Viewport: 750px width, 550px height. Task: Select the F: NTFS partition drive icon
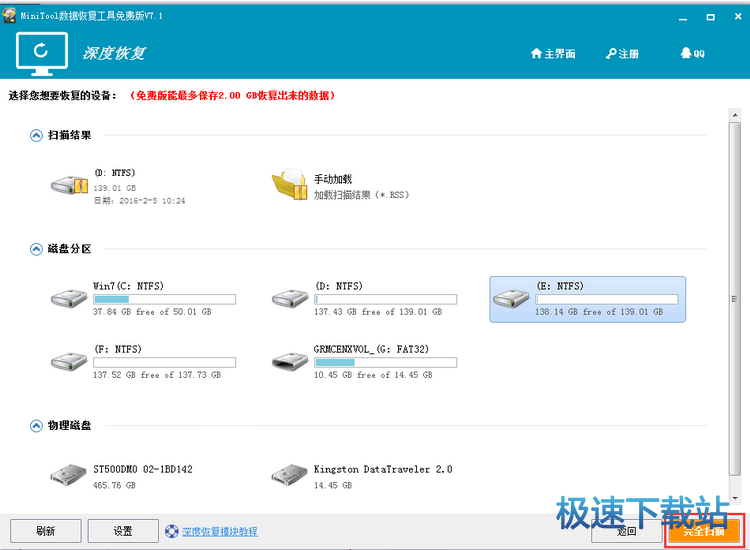click(x=69, y=362)
